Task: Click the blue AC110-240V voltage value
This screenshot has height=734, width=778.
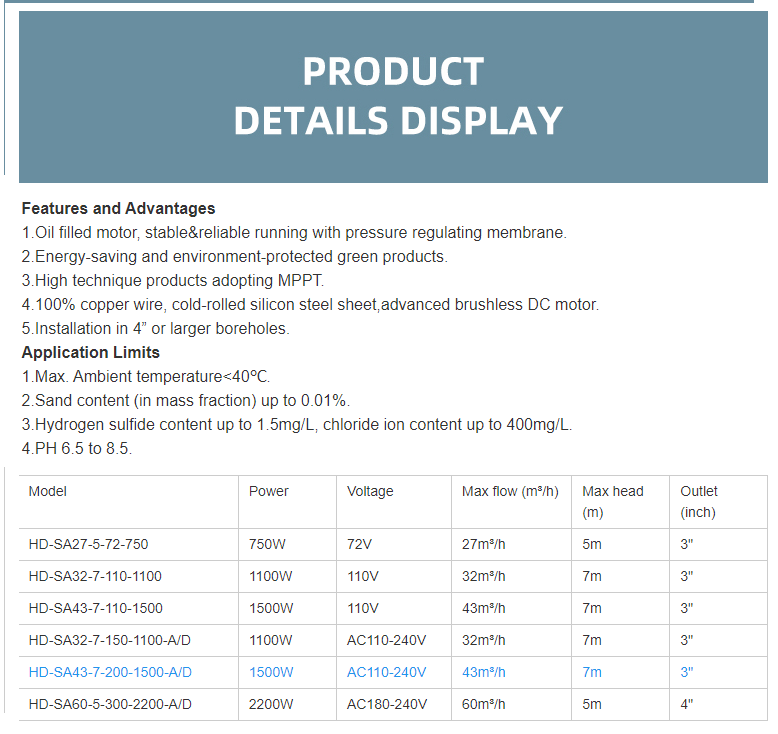Action: click(386, 672)
